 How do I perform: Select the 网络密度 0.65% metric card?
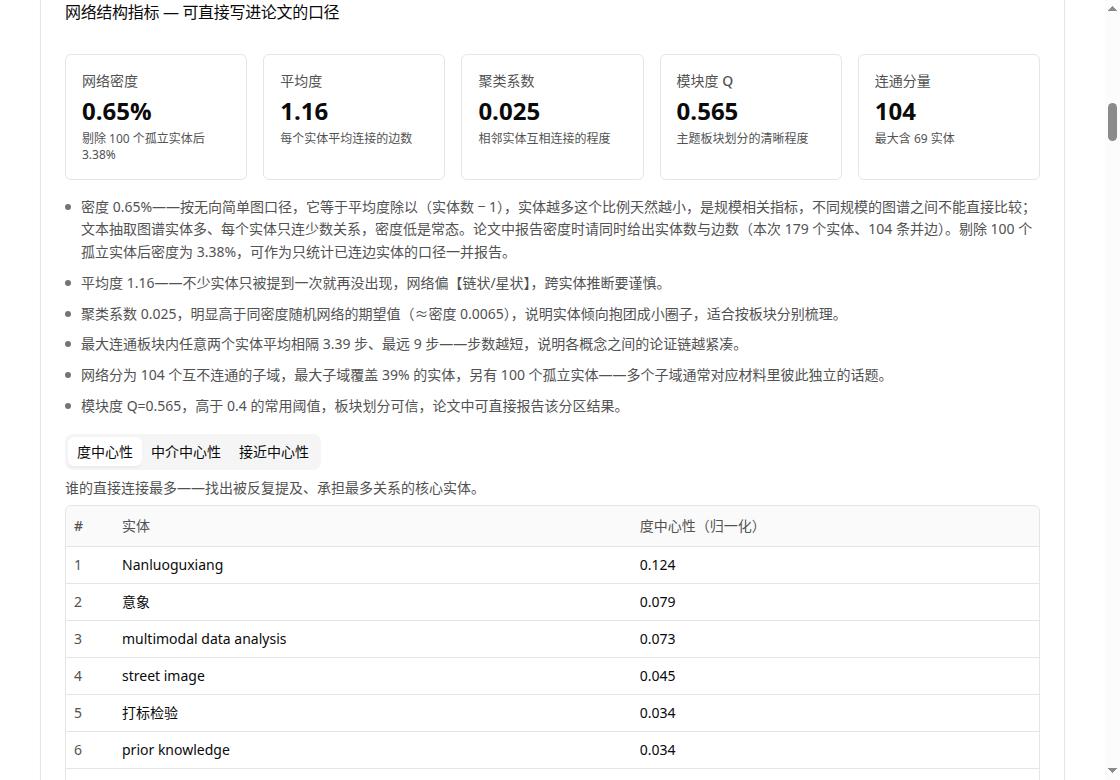[156, 117]
